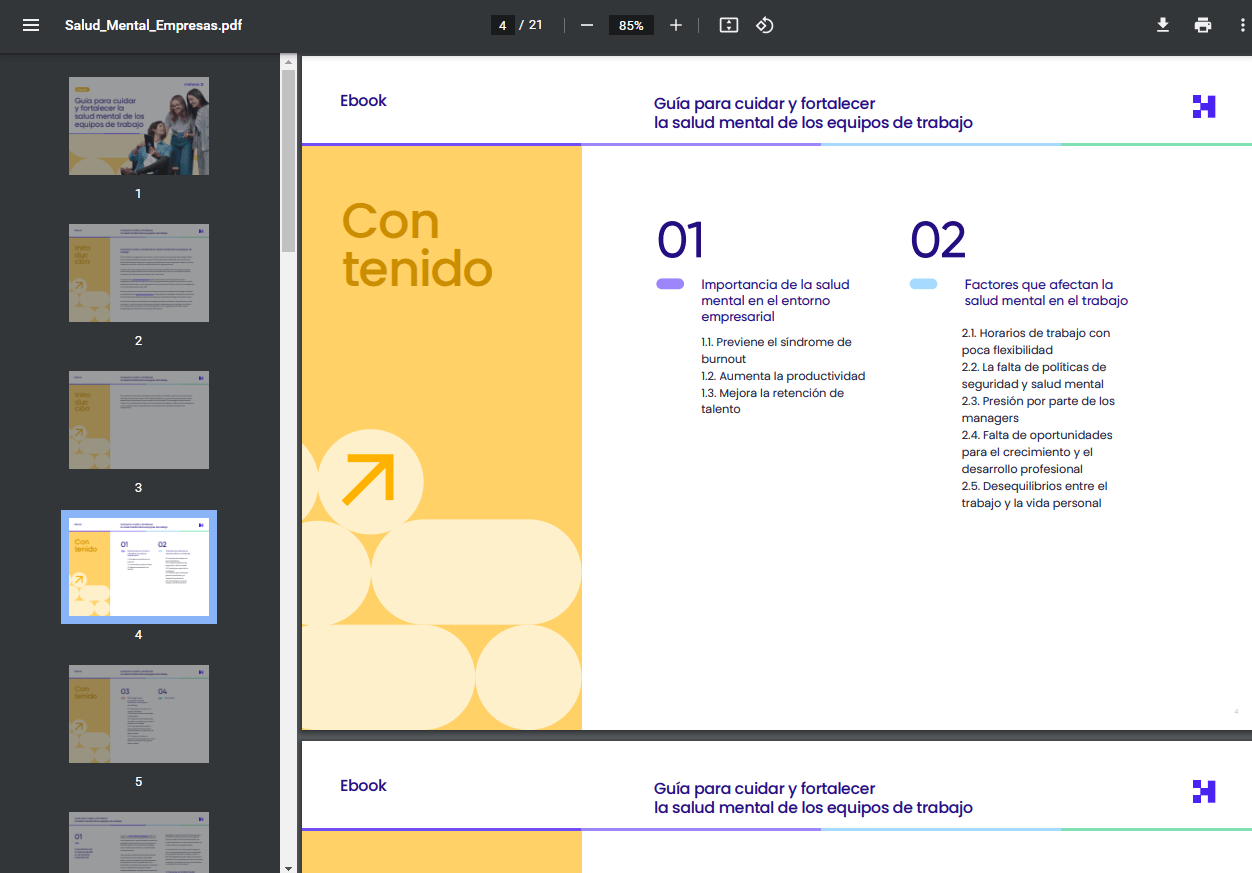The width and height of the screenshot is (1252, 873).
Task: Select the page 1 cover thumbnail
Action: click(138, 126)
